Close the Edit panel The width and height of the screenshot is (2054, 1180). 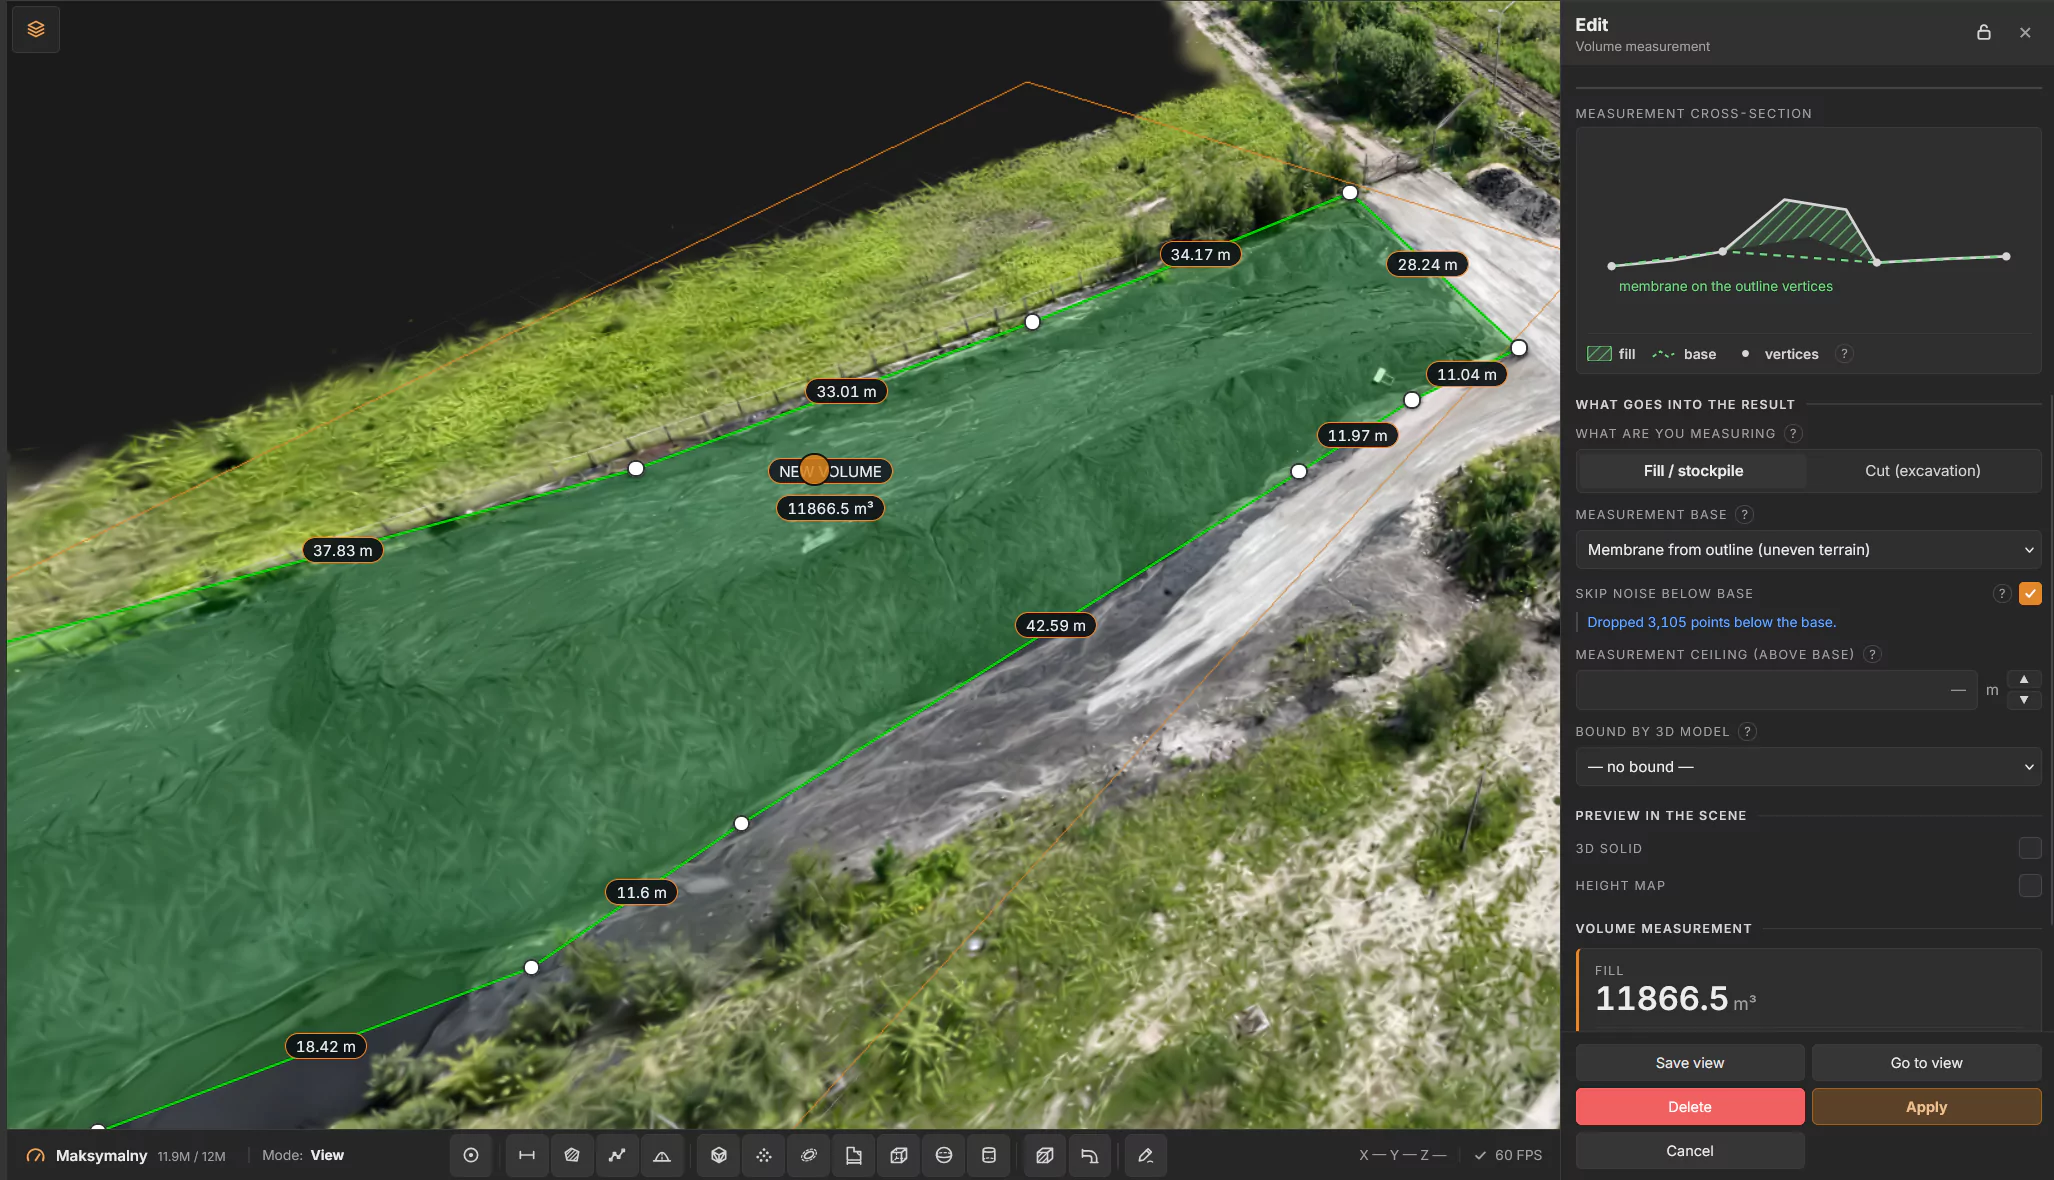tap(2025, 32)
